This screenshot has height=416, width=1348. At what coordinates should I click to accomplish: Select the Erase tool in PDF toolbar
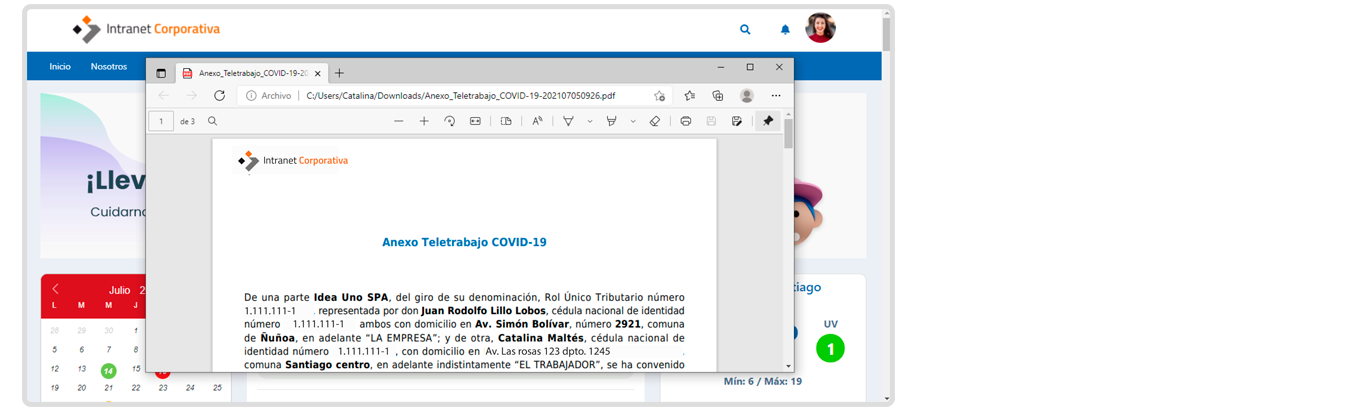(655, 121)
